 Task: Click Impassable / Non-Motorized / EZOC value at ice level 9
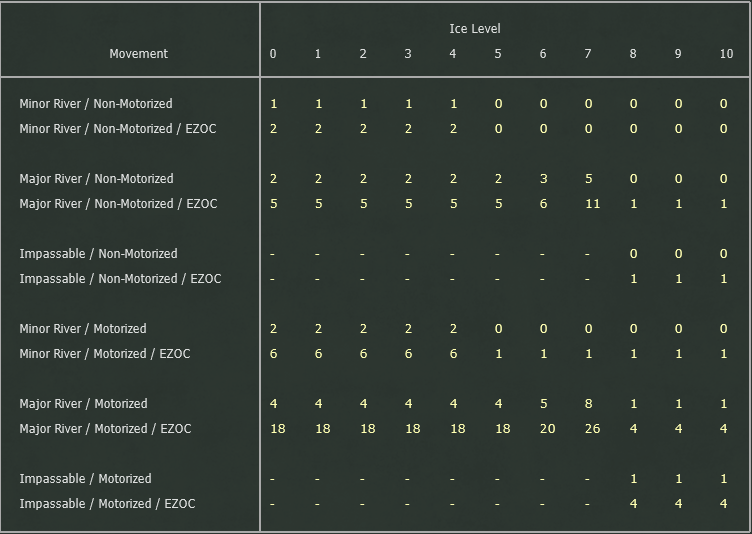pos(679,278)
